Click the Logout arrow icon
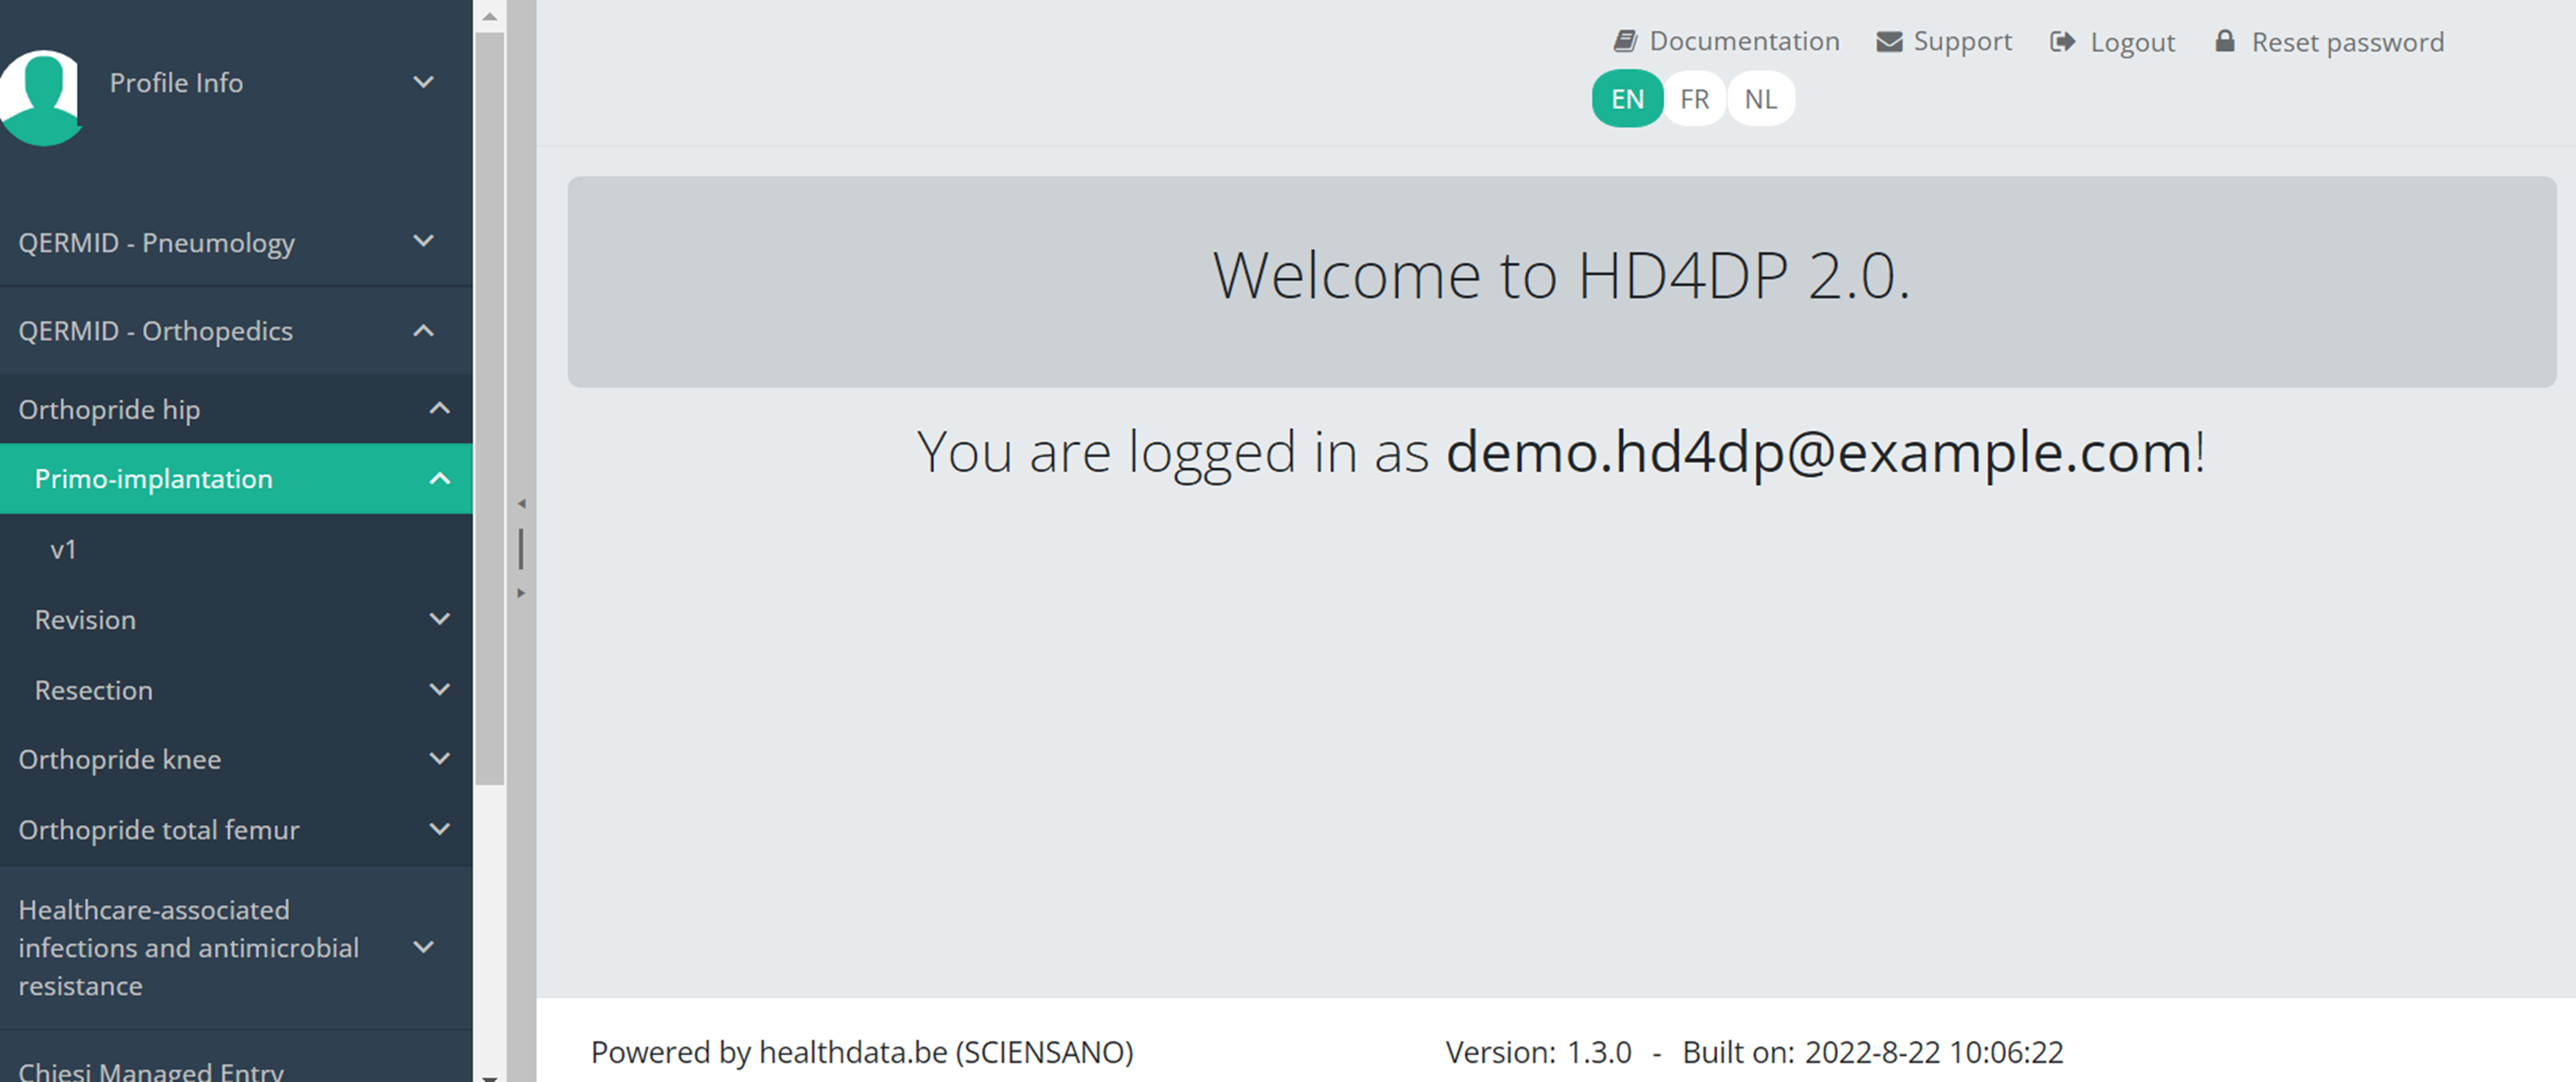Screen dimensions: 2576x1082 point(2062,41)
